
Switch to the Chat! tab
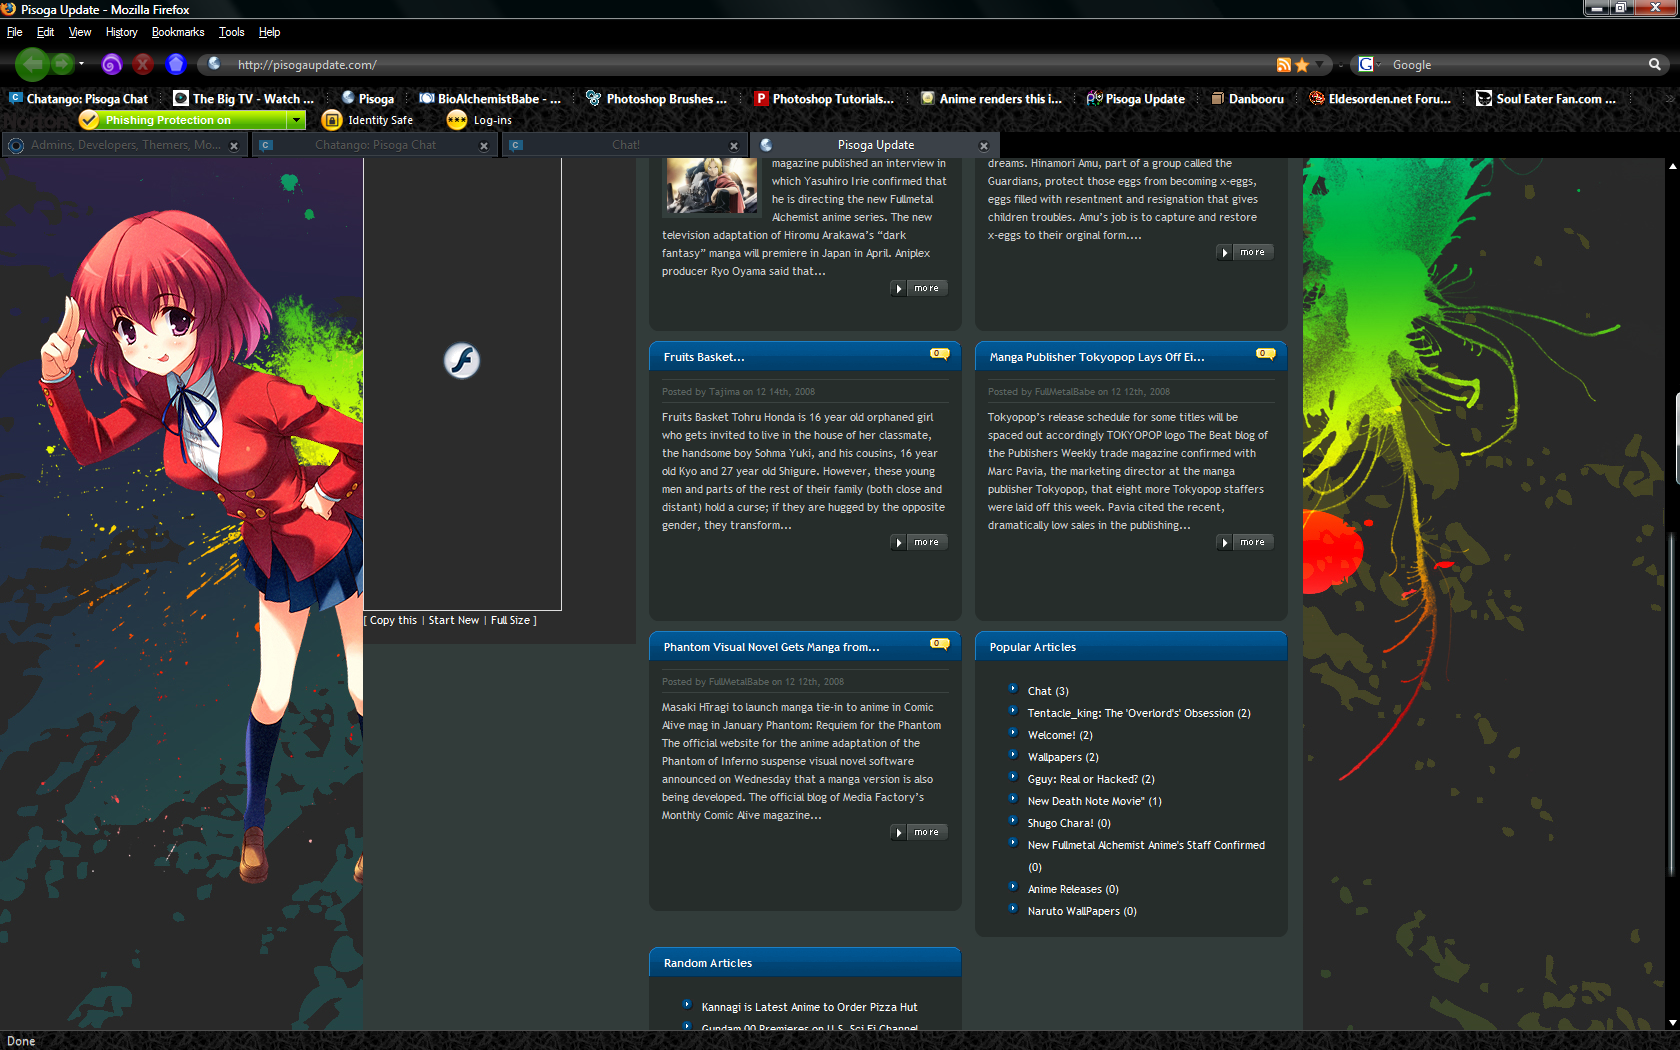coord(623,145)
